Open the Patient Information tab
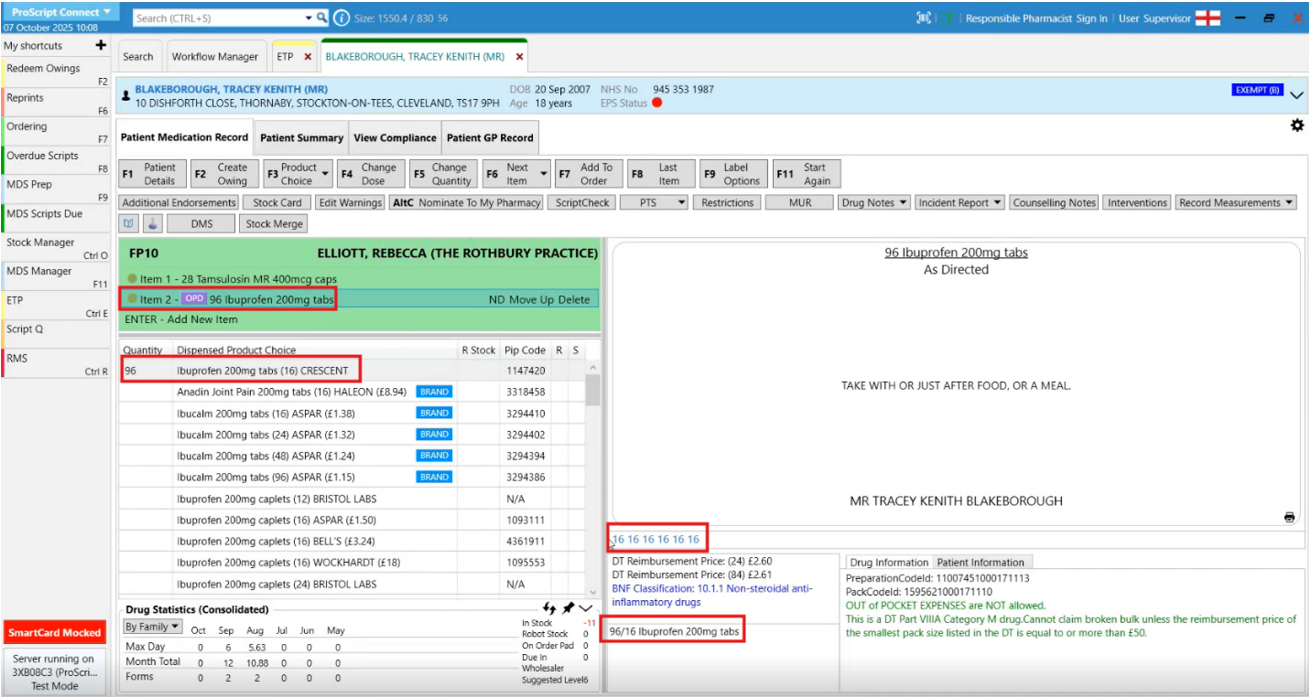Image resolution: width=1309 pixels, height=697 pixels. (x=980, y=562)
